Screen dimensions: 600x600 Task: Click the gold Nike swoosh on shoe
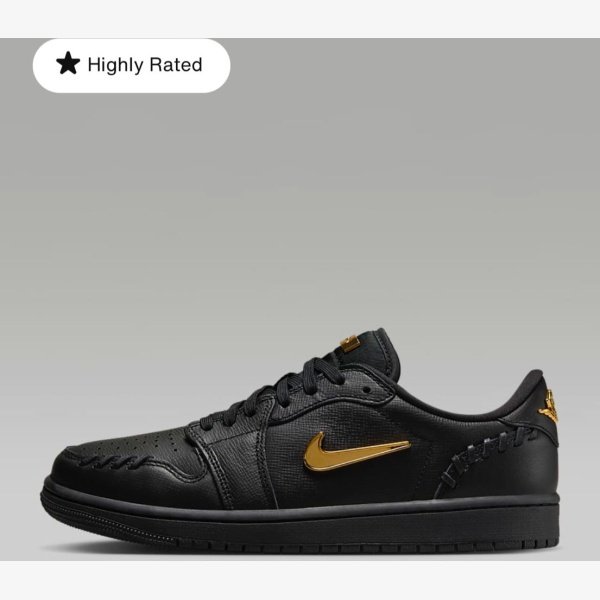[x=356, y=452]
